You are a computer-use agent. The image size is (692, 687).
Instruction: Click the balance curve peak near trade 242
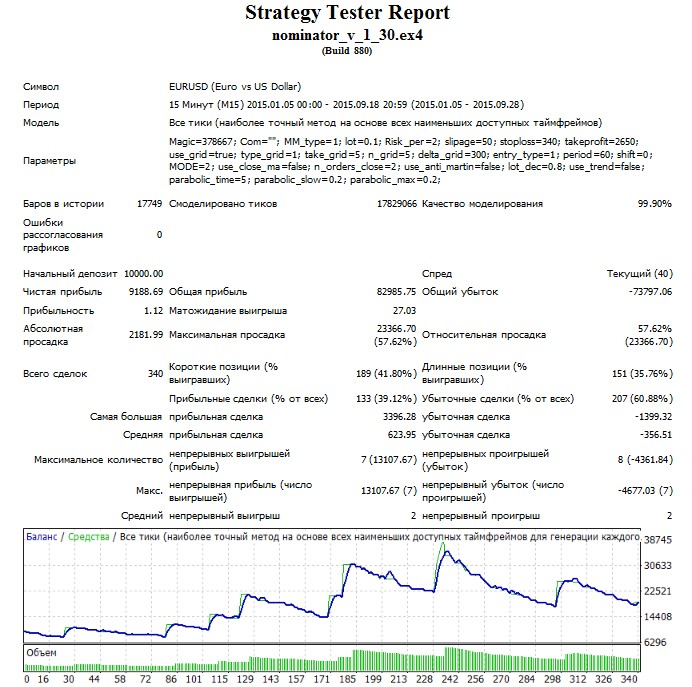447,552
